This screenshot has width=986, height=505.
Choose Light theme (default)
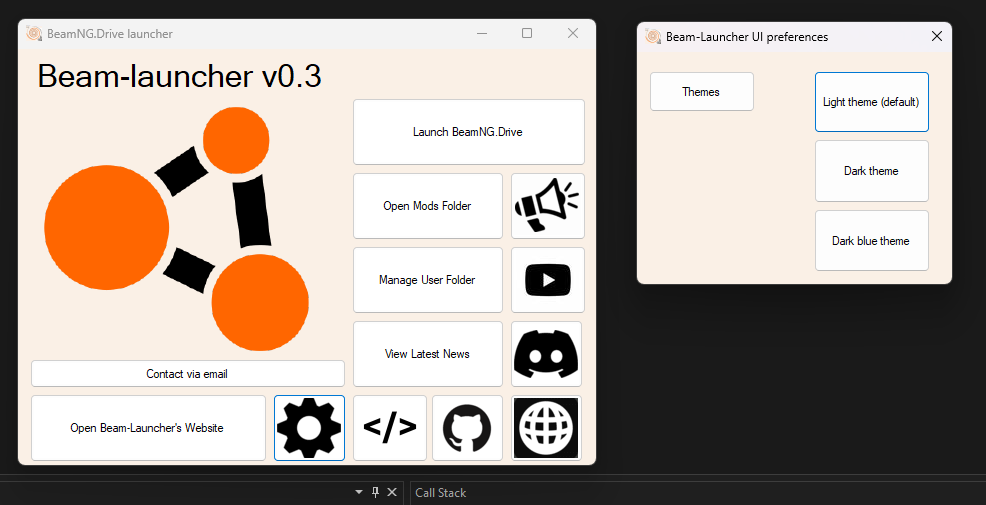click(x=872, y=102)
